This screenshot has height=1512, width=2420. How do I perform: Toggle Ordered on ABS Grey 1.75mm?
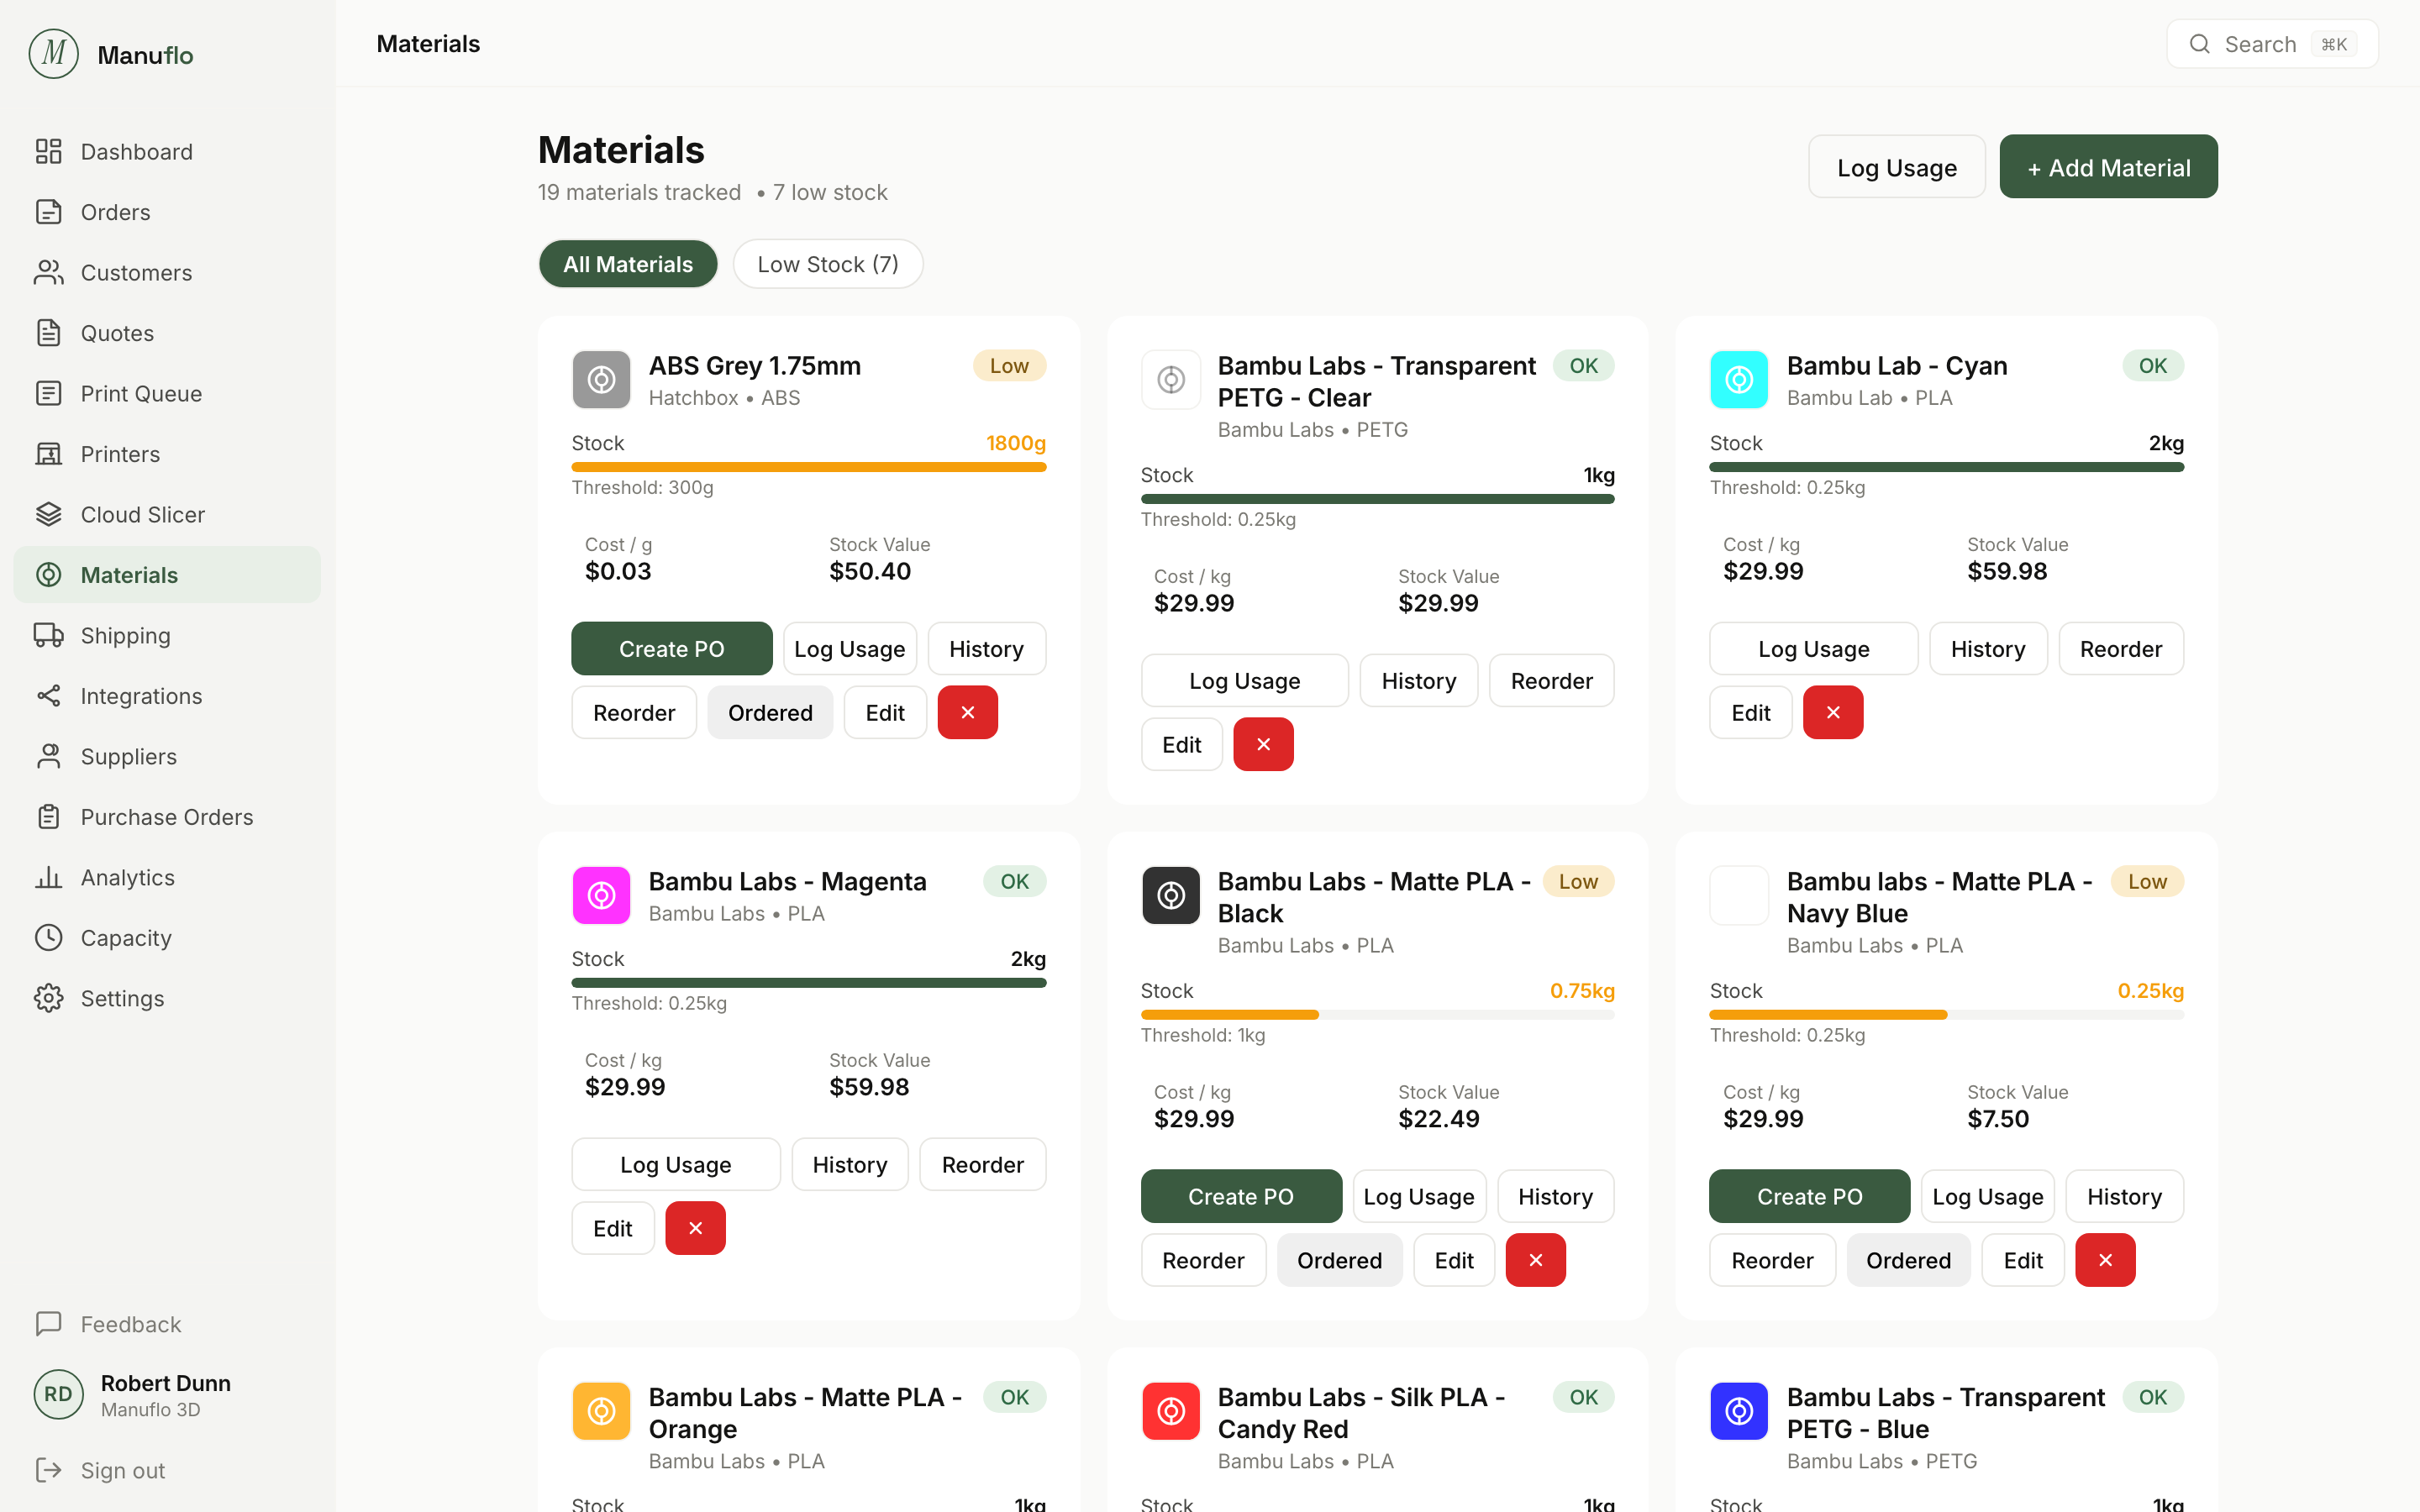(770, 713)
